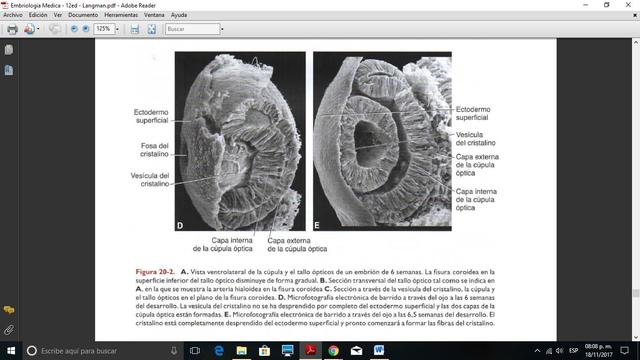Image resolution: width=640 pixels, height=360 pixels.
Task: Open the Comments panel icon
Action: click(x=9, y=310)
